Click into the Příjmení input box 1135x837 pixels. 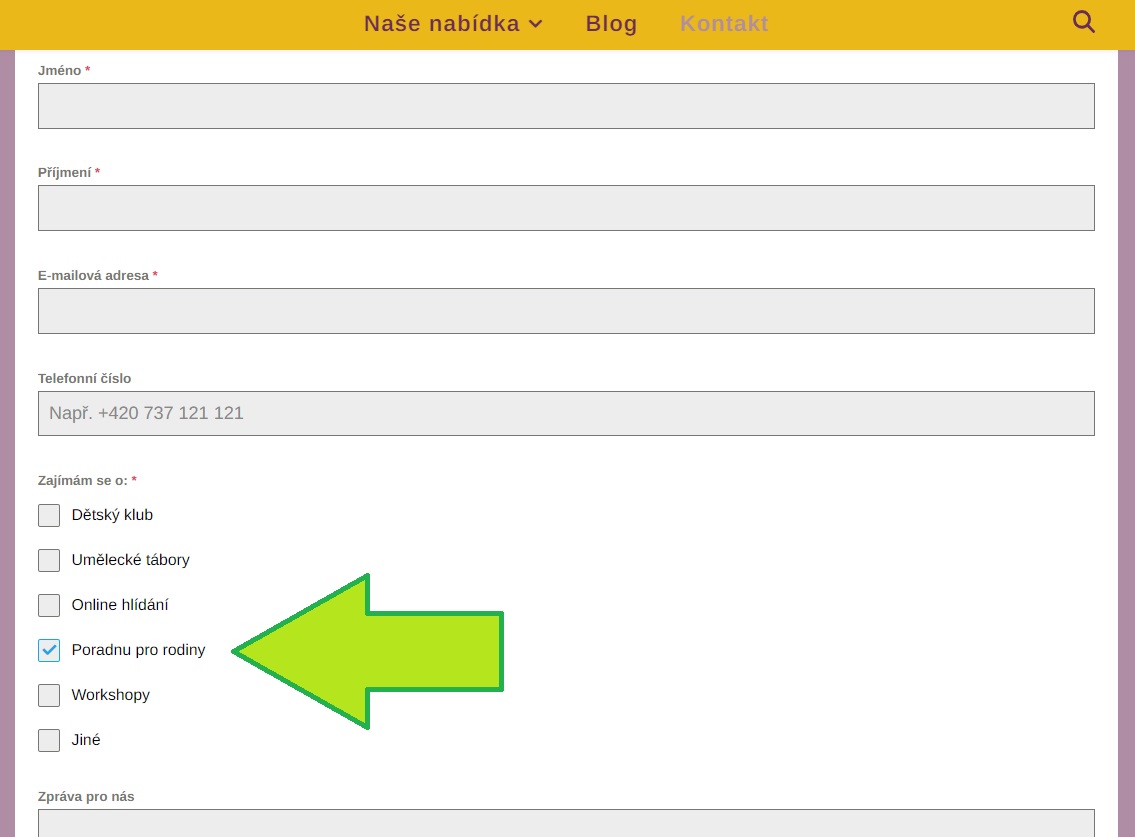(566, 208)
